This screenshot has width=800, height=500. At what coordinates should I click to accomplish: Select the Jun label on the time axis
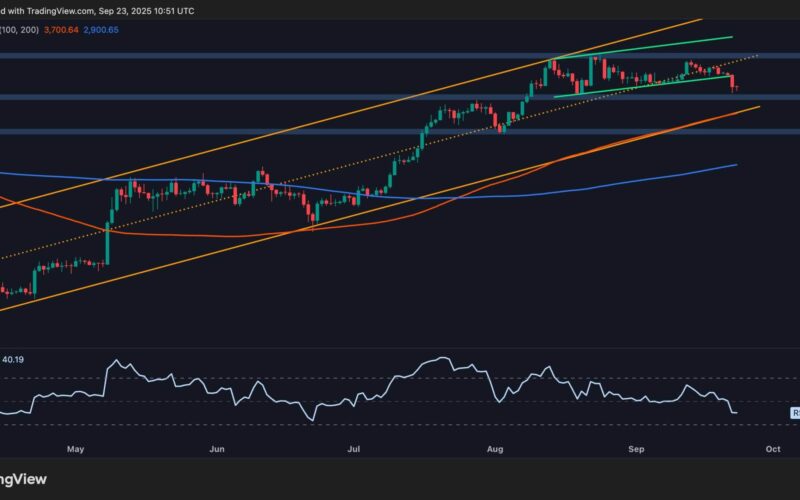click(216, 450)
